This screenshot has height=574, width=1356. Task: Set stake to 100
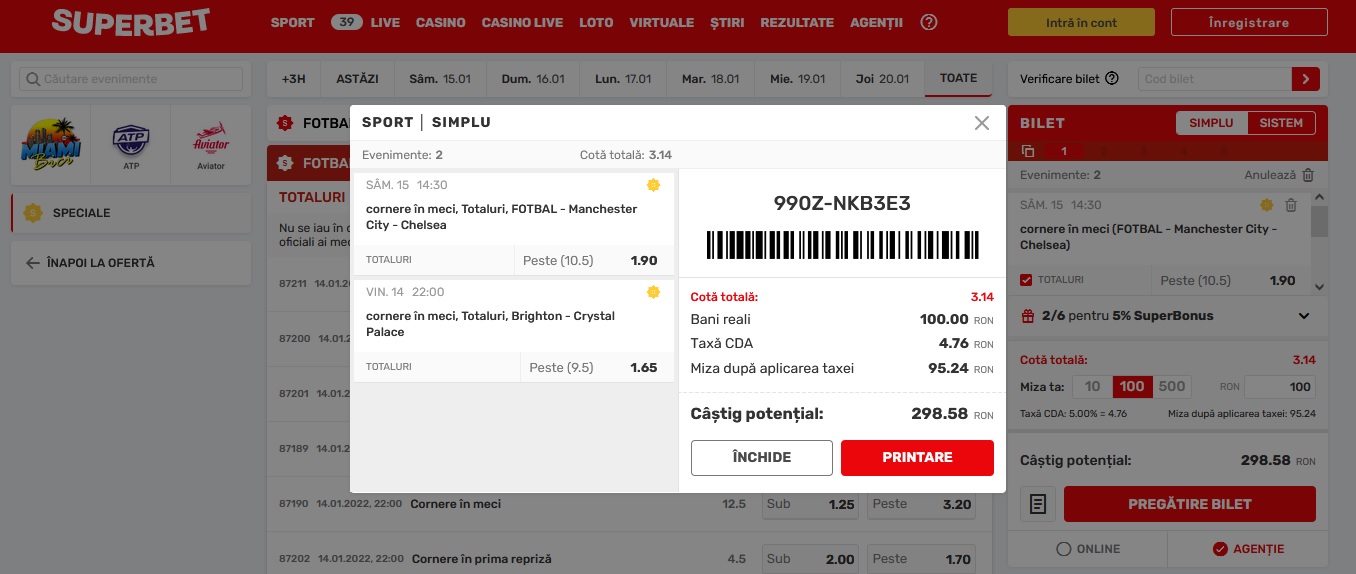point(1132,387)
